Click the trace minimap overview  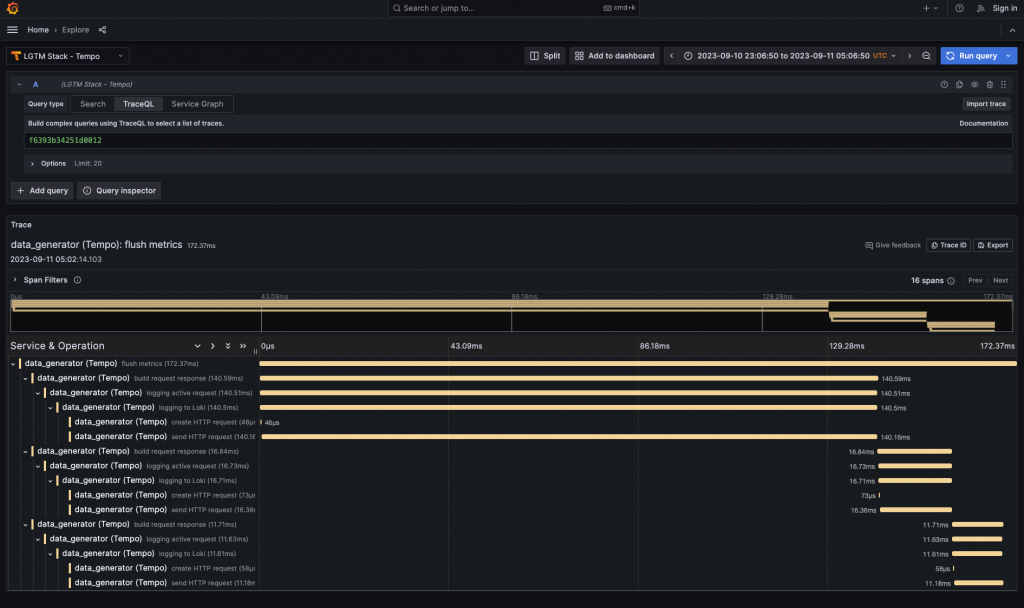[x=511, y=315]
